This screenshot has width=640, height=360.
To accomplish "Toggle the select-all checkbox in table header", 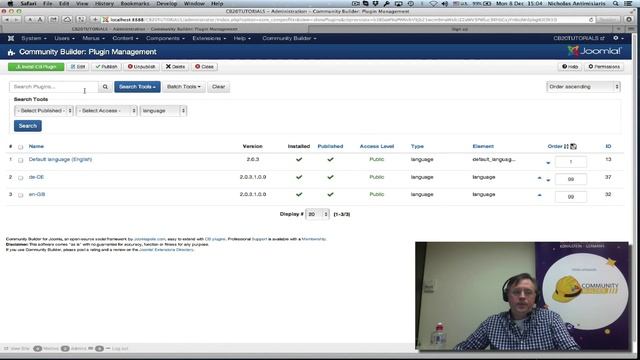I will point(20,147).
